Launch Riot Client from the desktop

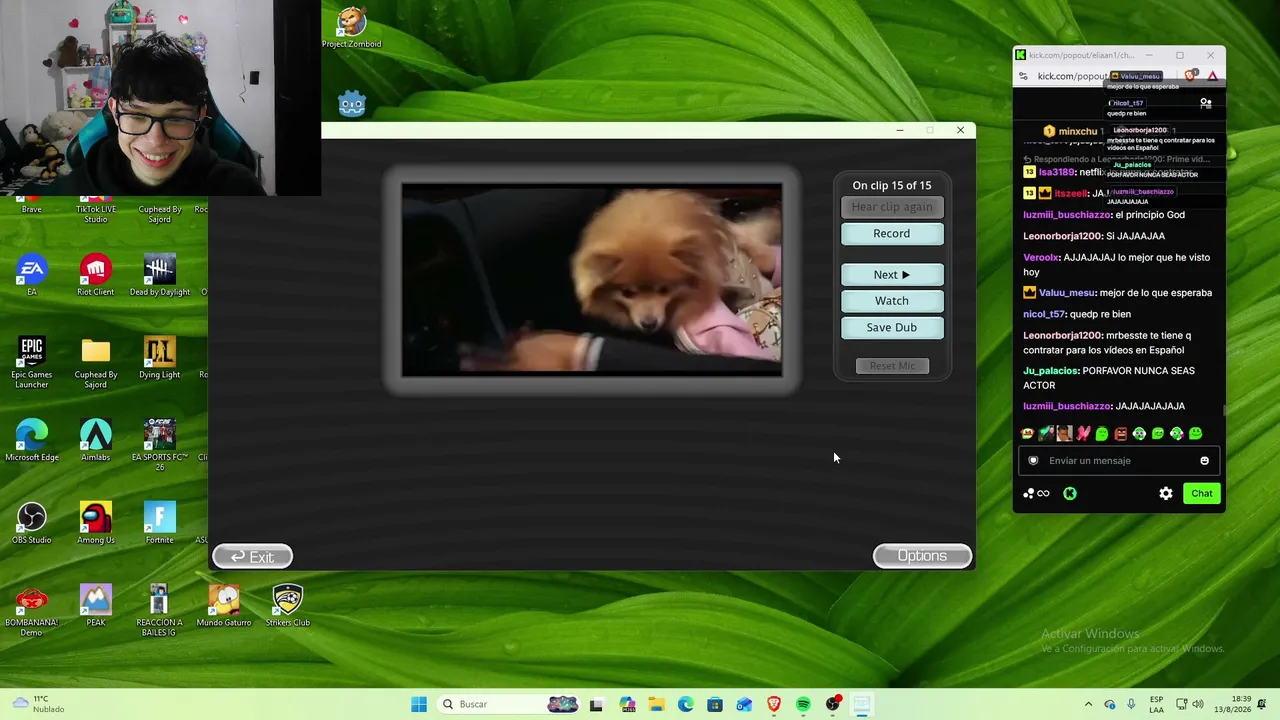tap(96, 275)
